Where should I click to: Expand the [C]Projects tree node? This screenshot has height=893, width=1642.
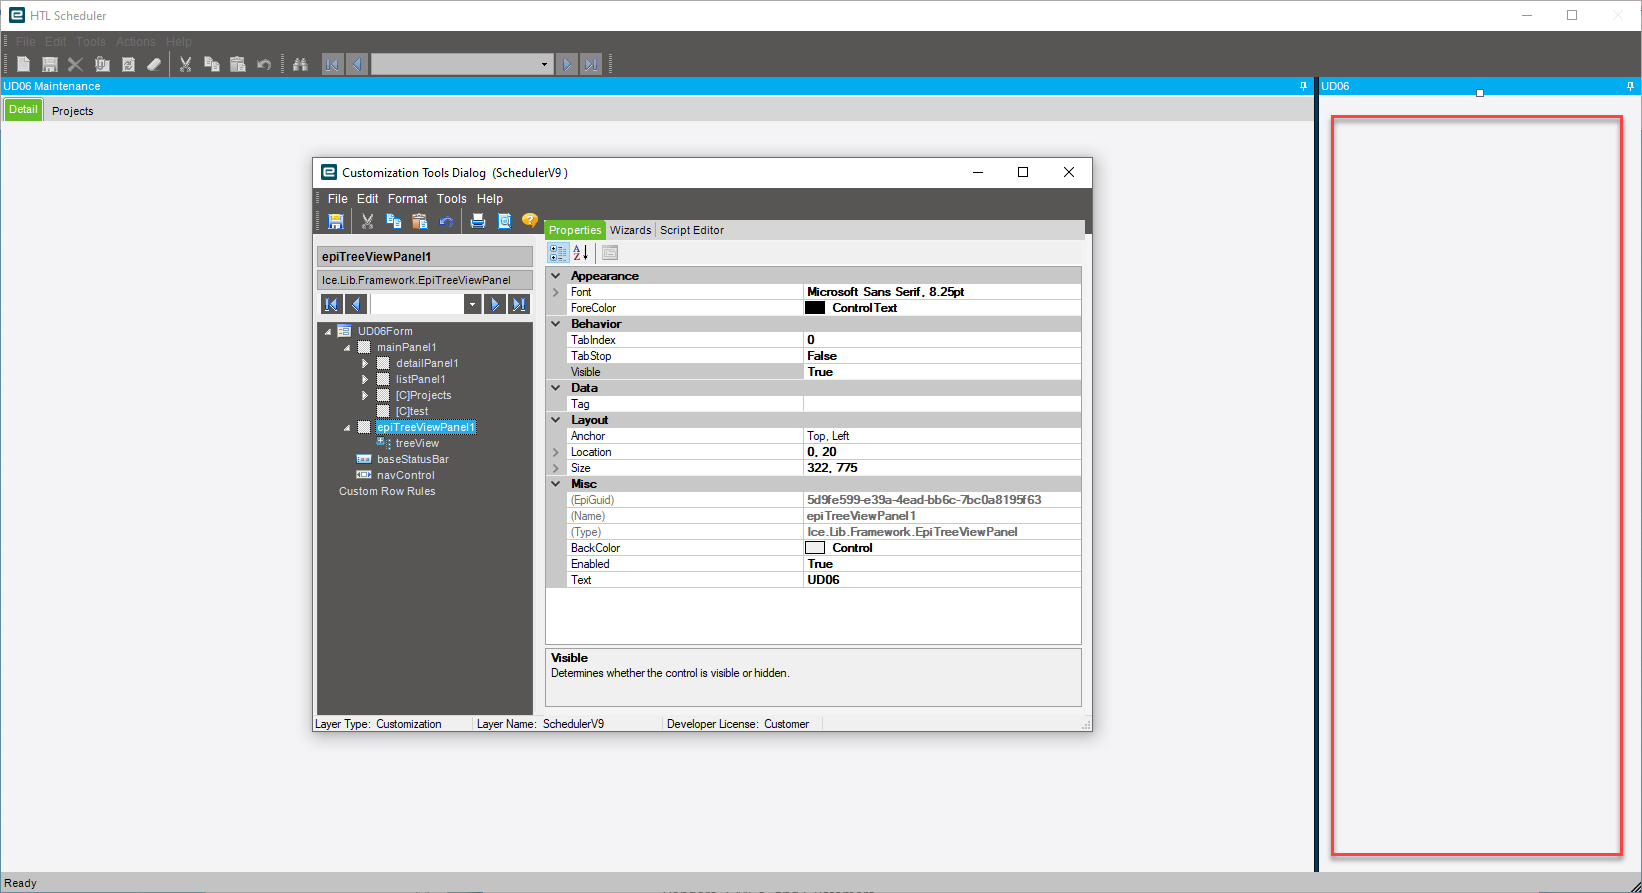(365, 396)
